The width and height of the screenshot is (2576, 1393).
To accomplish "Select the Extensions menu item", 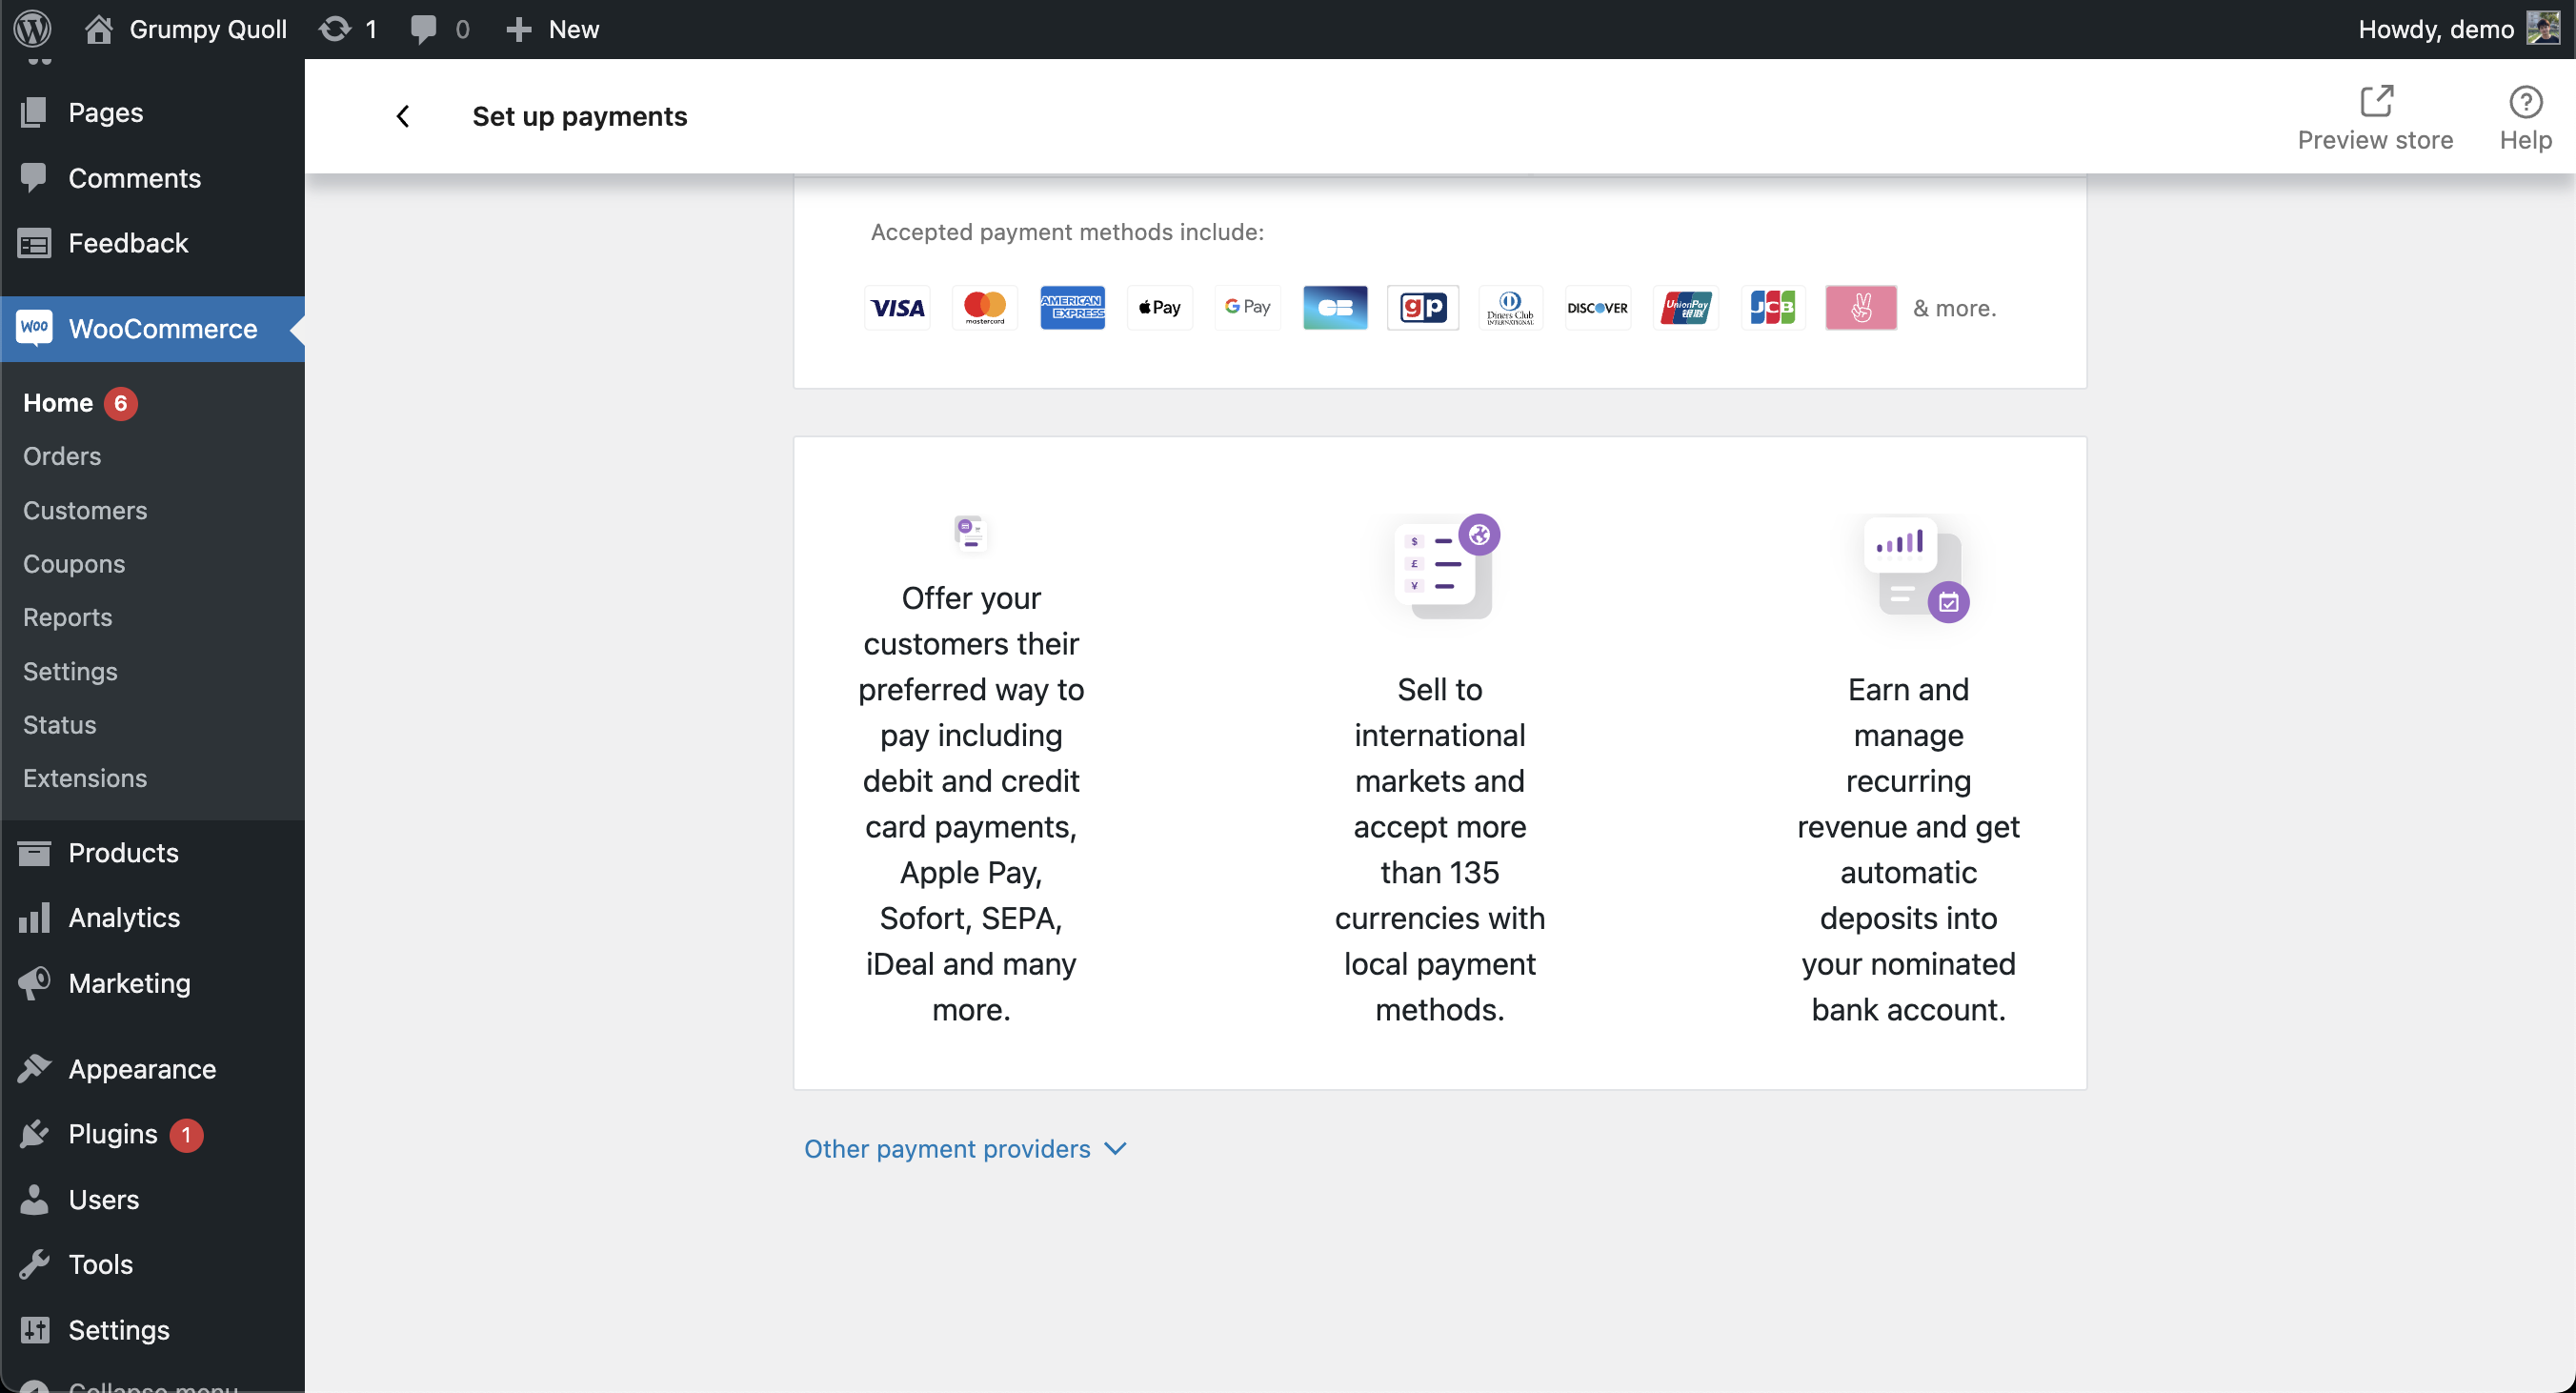I will point(84,777).
